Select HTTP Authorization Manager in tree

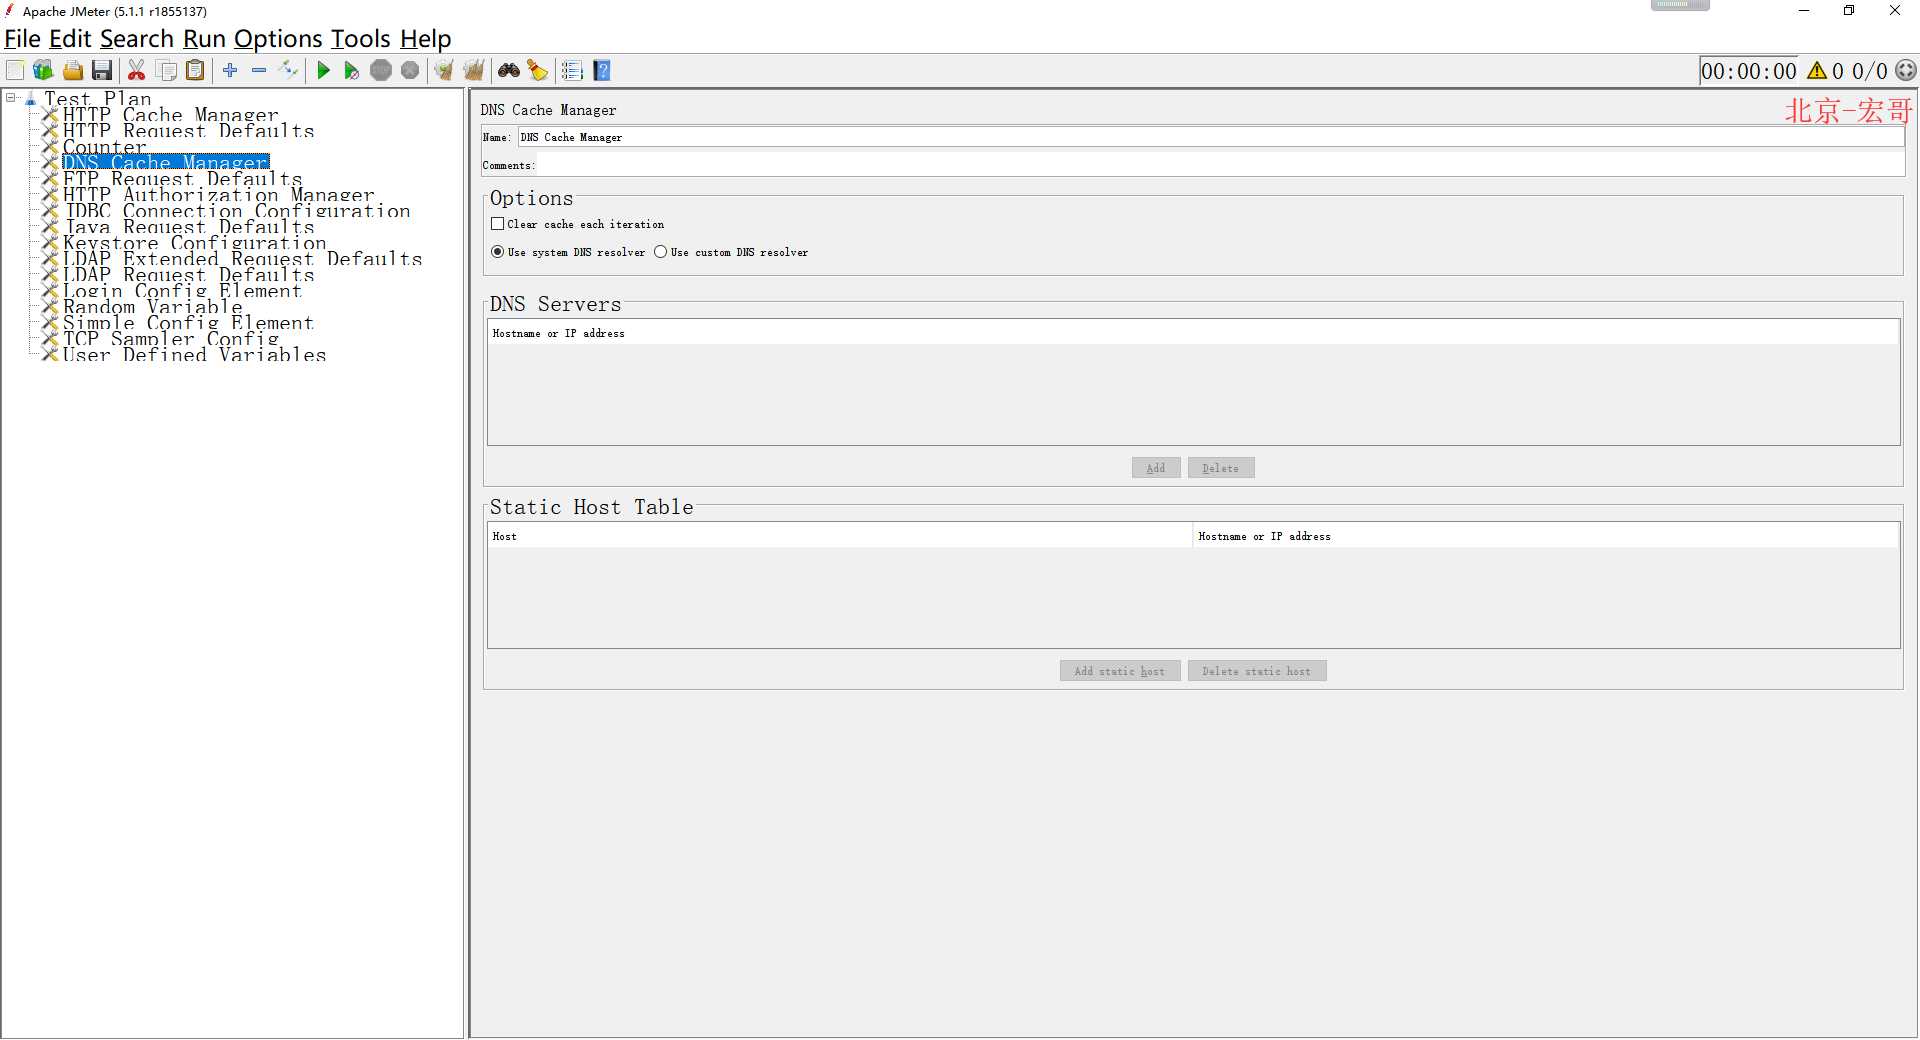(218, 195)
